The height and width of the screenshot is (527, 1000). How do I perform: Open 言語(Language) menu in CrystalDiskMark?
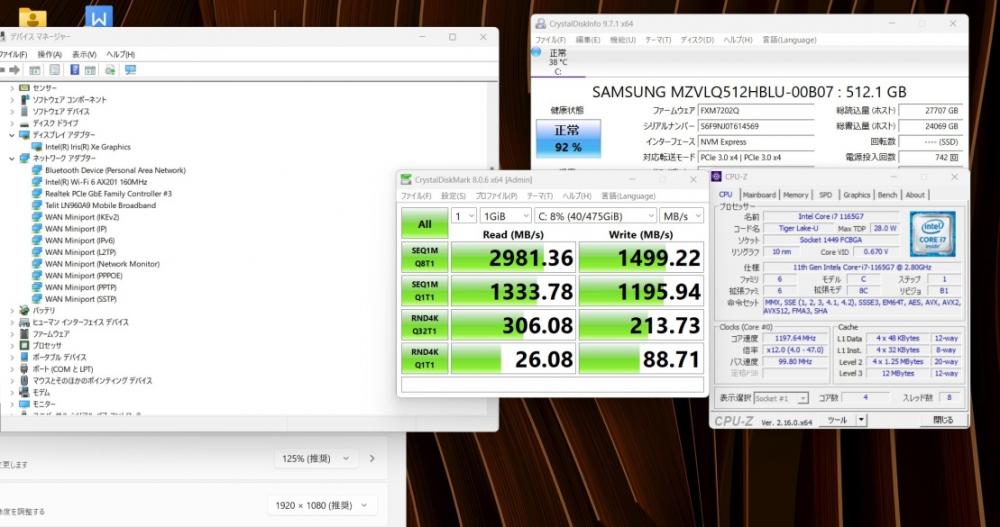628,196
